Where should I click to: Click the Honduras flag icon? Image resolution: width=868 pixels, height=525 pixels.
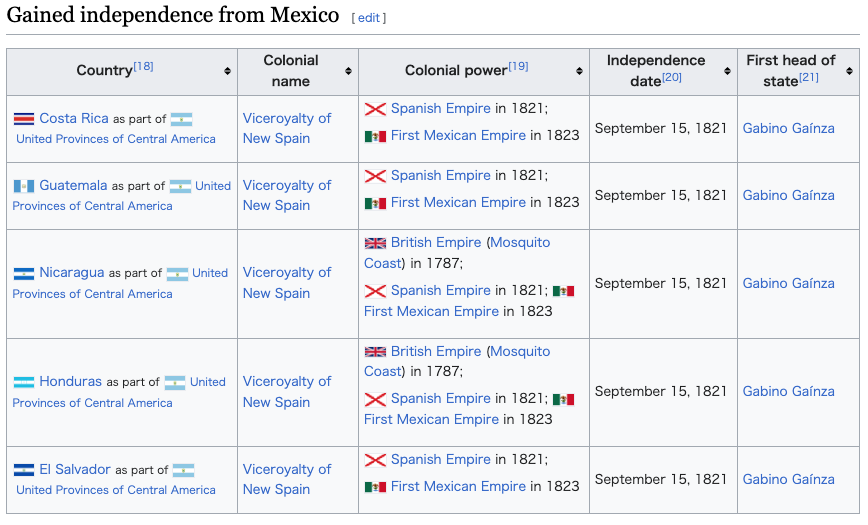24,382
